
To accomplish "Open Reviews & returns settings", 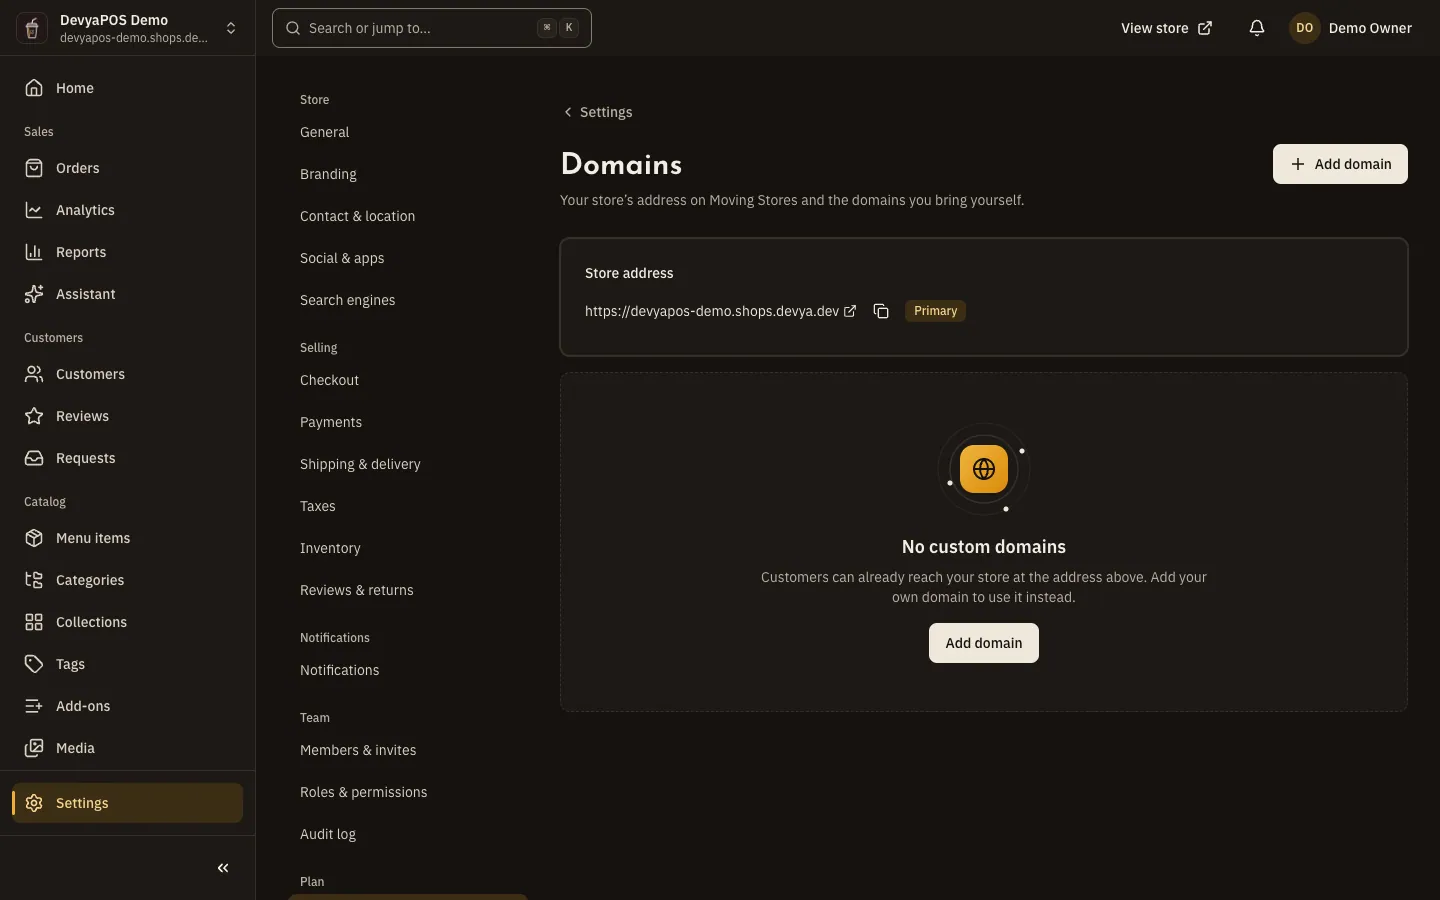I will point(356,590).
